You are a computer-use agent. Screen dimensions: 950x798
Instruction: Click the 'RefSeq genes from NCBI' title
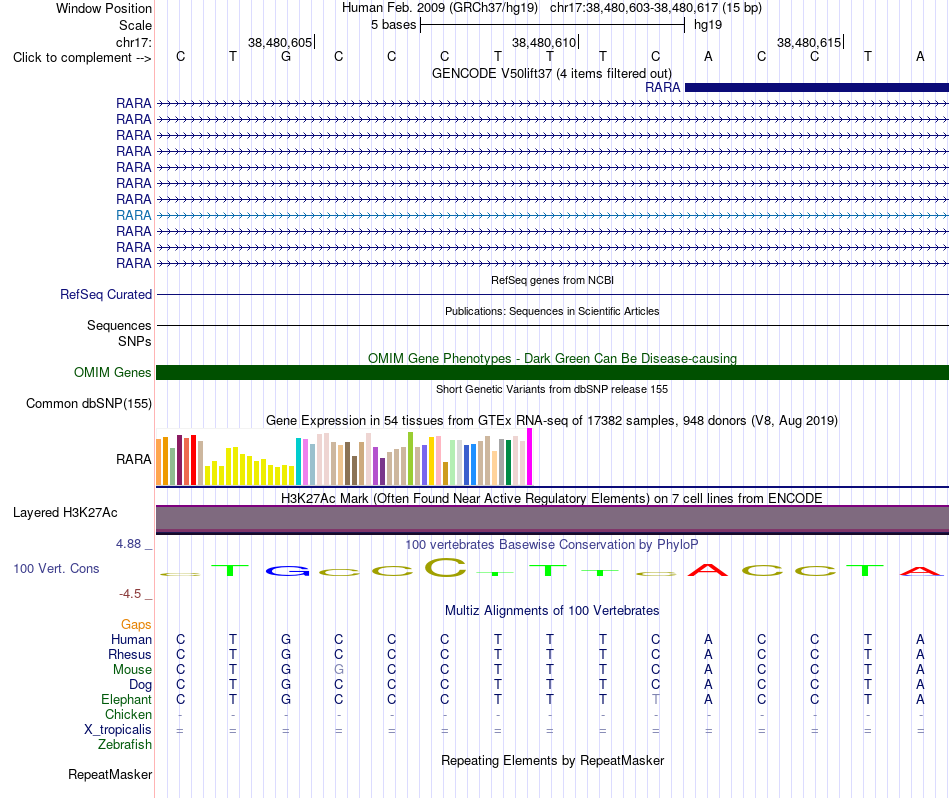pos(552,280)
